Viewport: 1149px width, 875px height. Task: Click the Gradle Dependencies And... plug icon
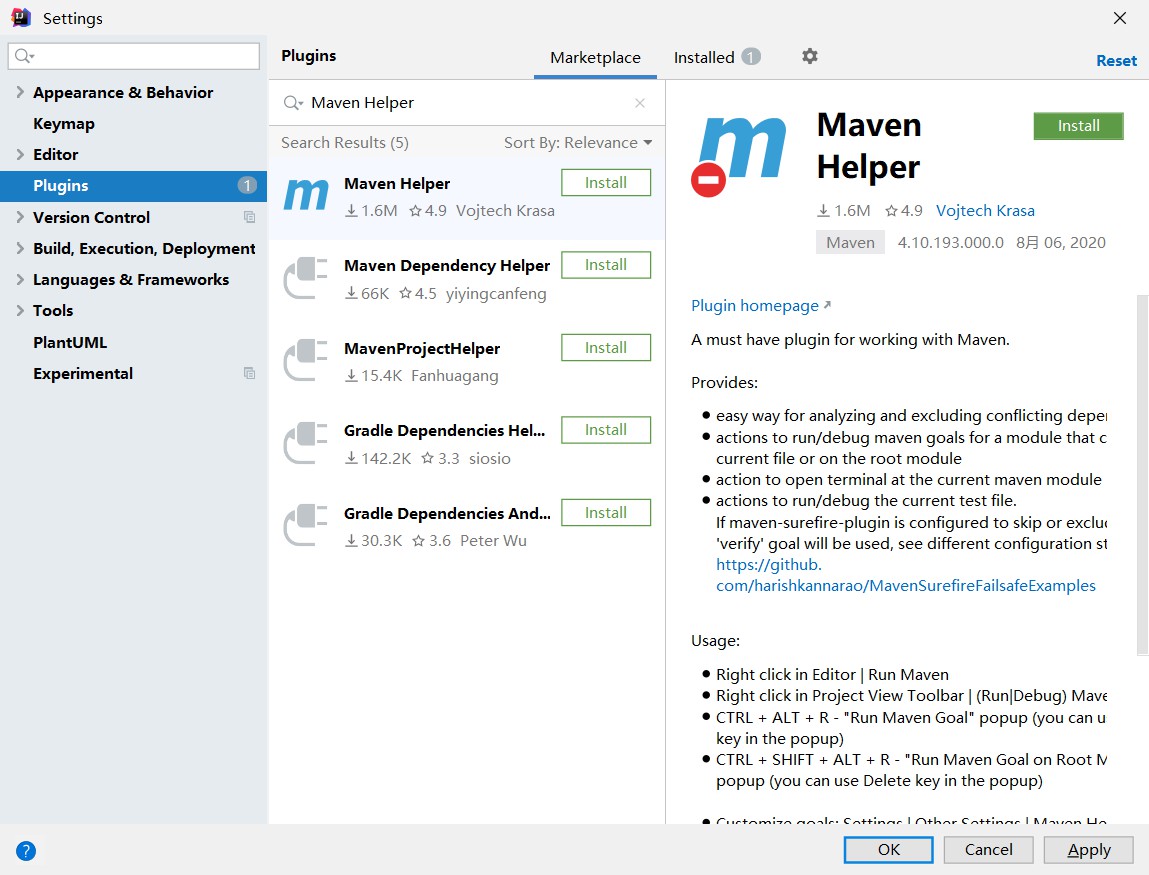[306, 525]
